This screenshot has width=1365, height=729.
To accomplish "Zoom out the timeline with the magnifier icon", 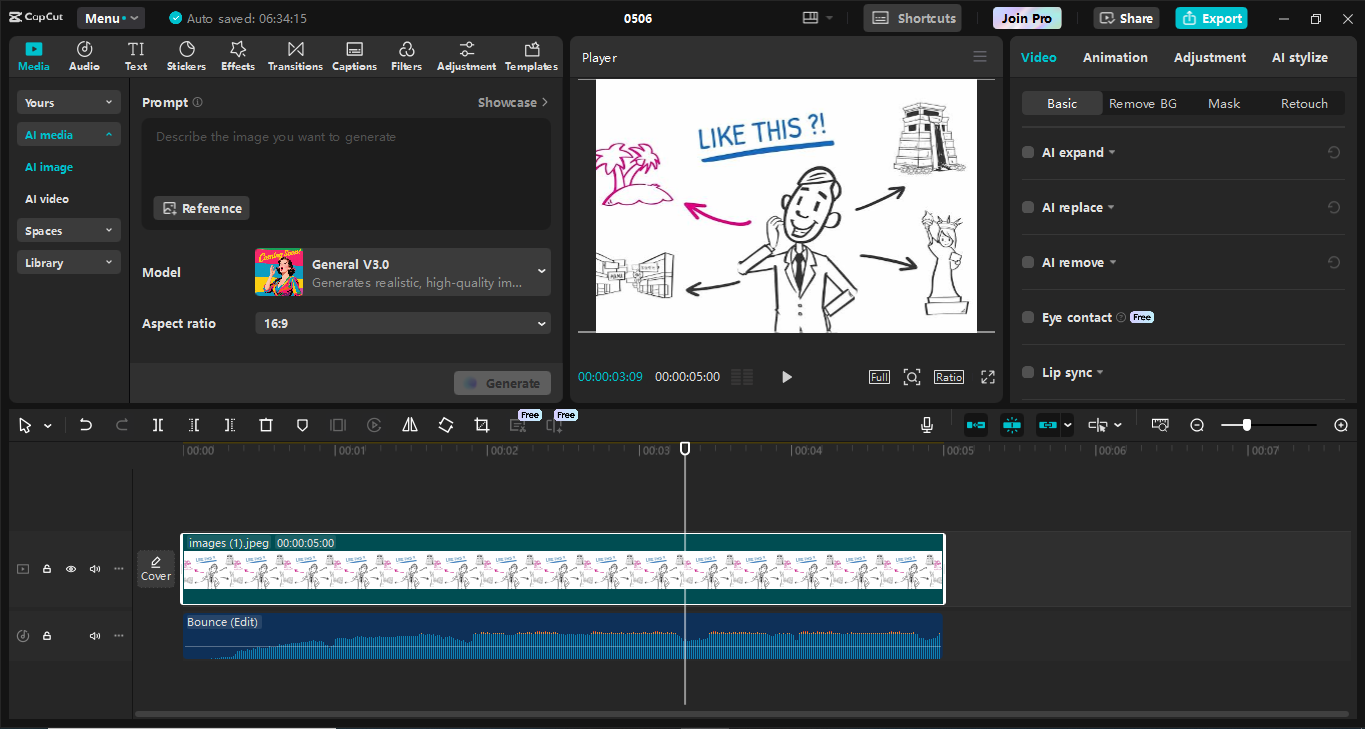I will coord(1197,424).
